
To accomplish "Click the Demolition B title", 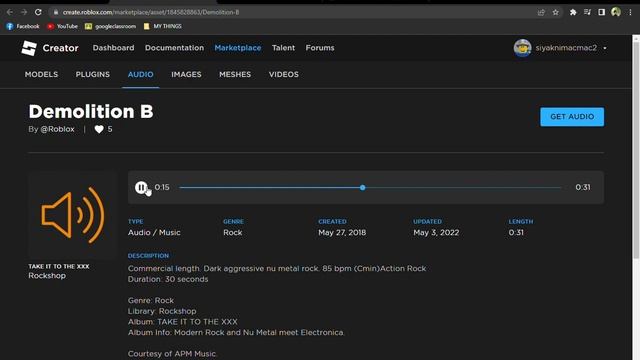I will tap(91, 111).
